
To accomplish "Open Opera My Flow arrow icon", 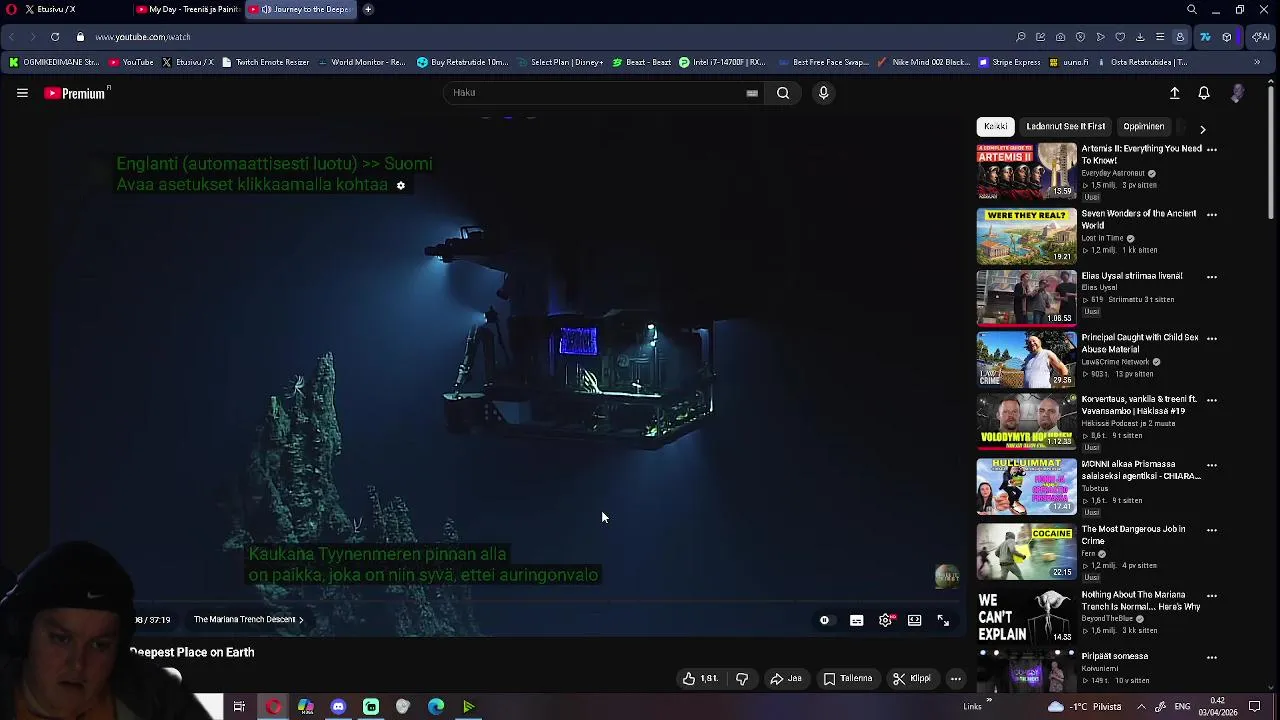I will coord(1100,37).
